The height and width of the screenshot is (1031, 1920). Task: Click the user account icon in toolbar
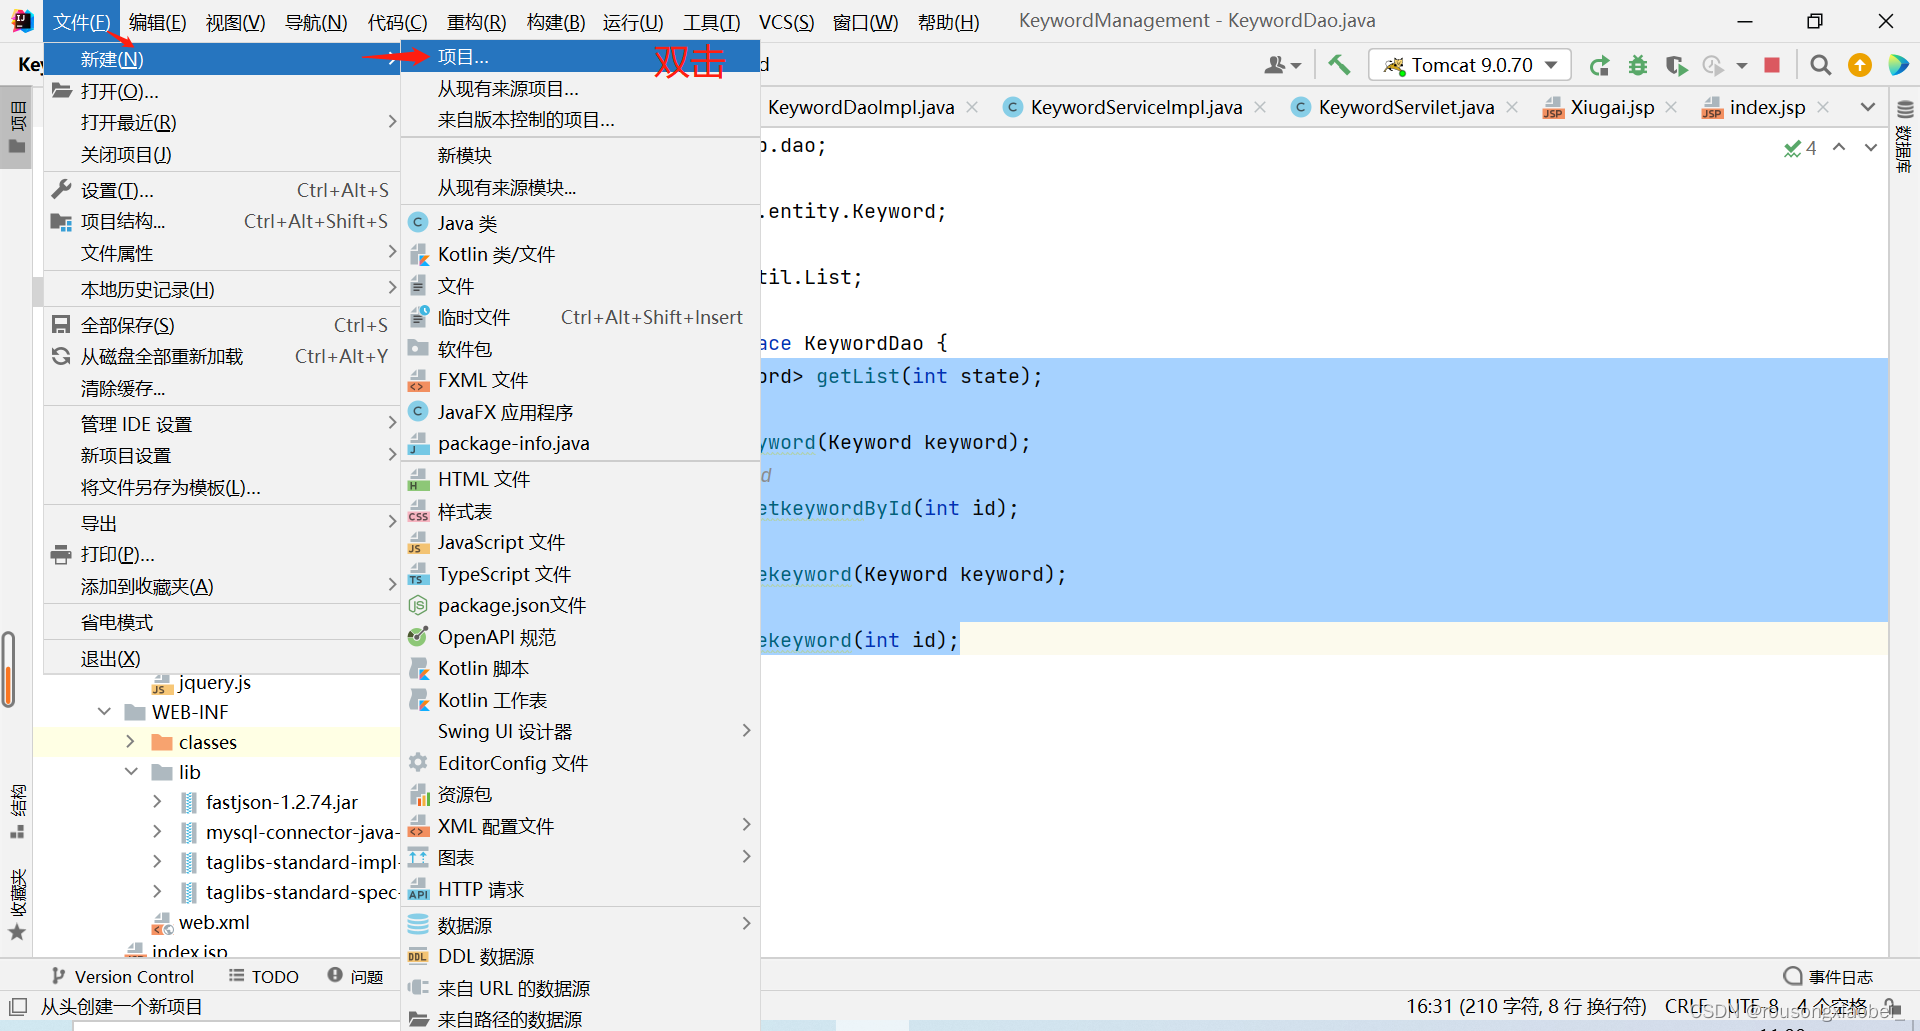pyautogui.click(x=1282, y=65)
